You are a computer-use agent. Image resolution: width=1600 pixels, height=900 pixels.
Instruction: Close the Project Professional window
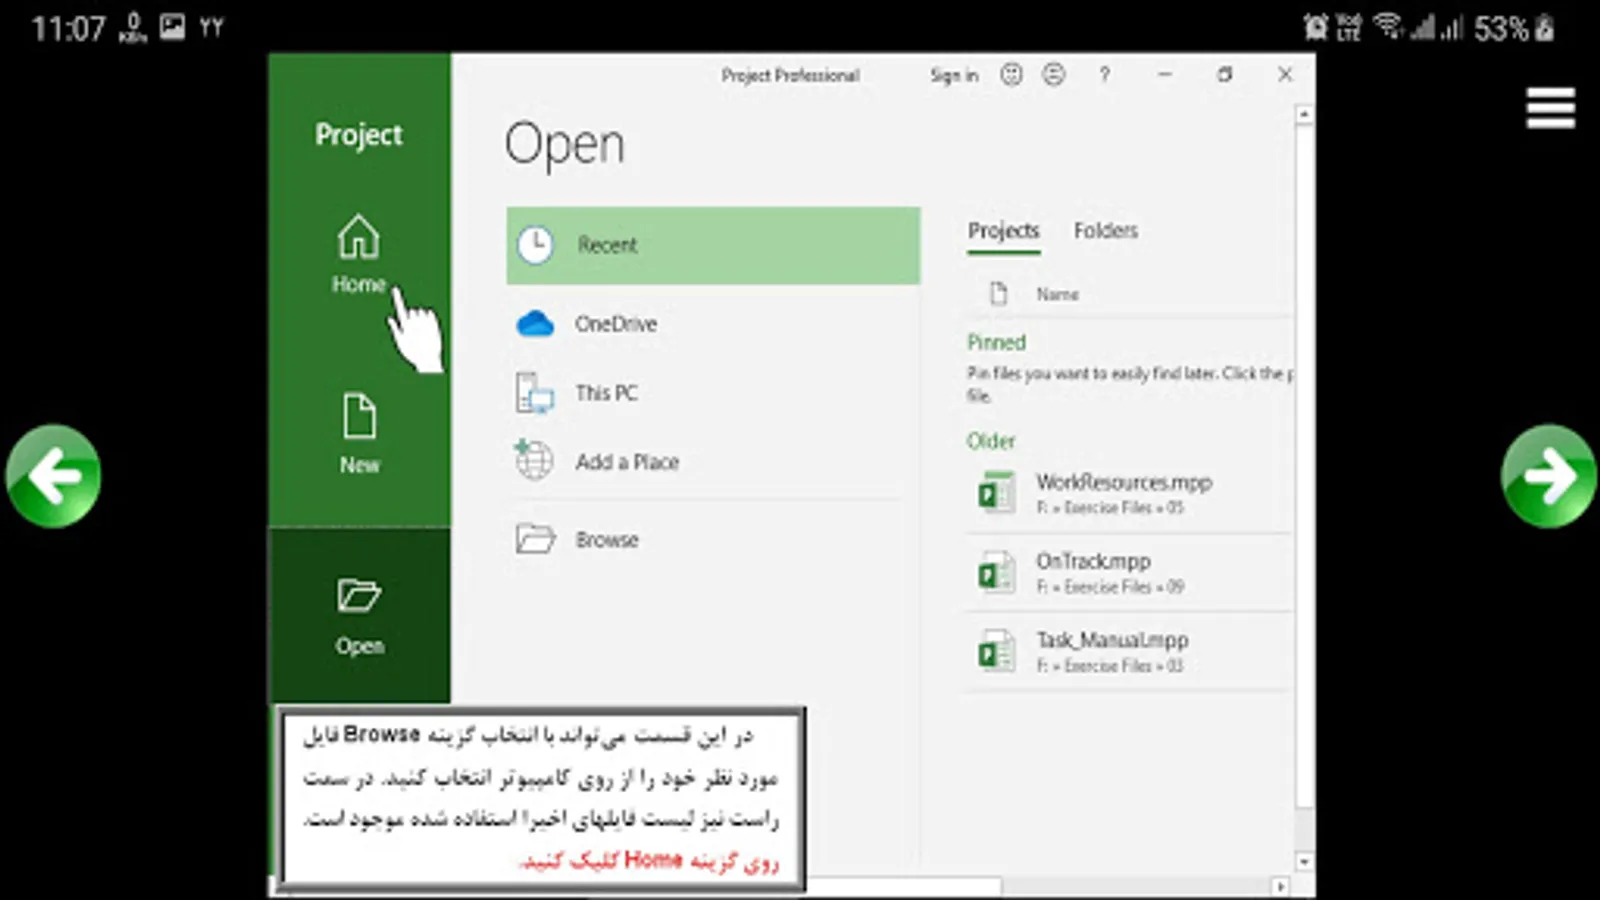pyautogui.click(x=1285, y=74)
